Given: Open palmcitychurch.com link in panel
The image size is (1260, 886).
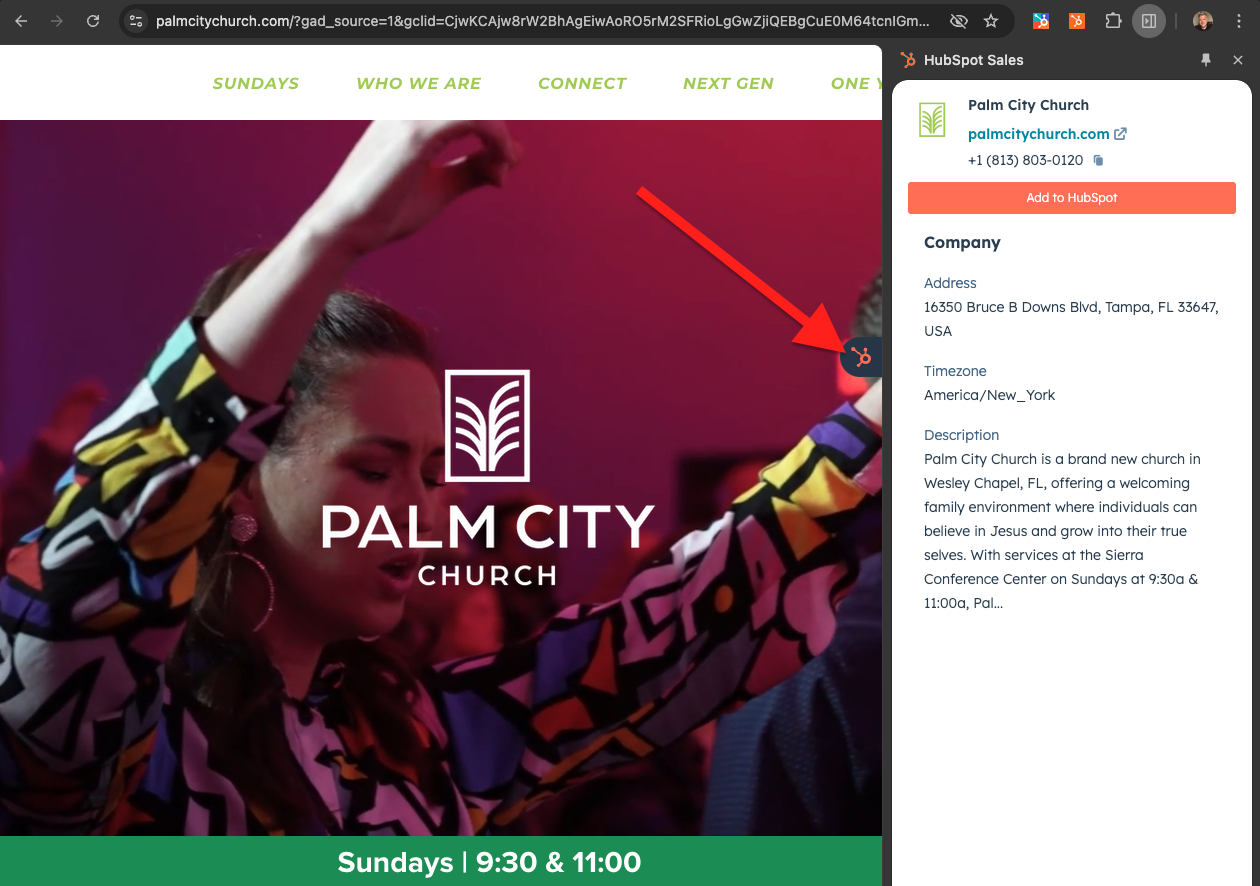Looking at the screenshot, I should [1039, 134].
